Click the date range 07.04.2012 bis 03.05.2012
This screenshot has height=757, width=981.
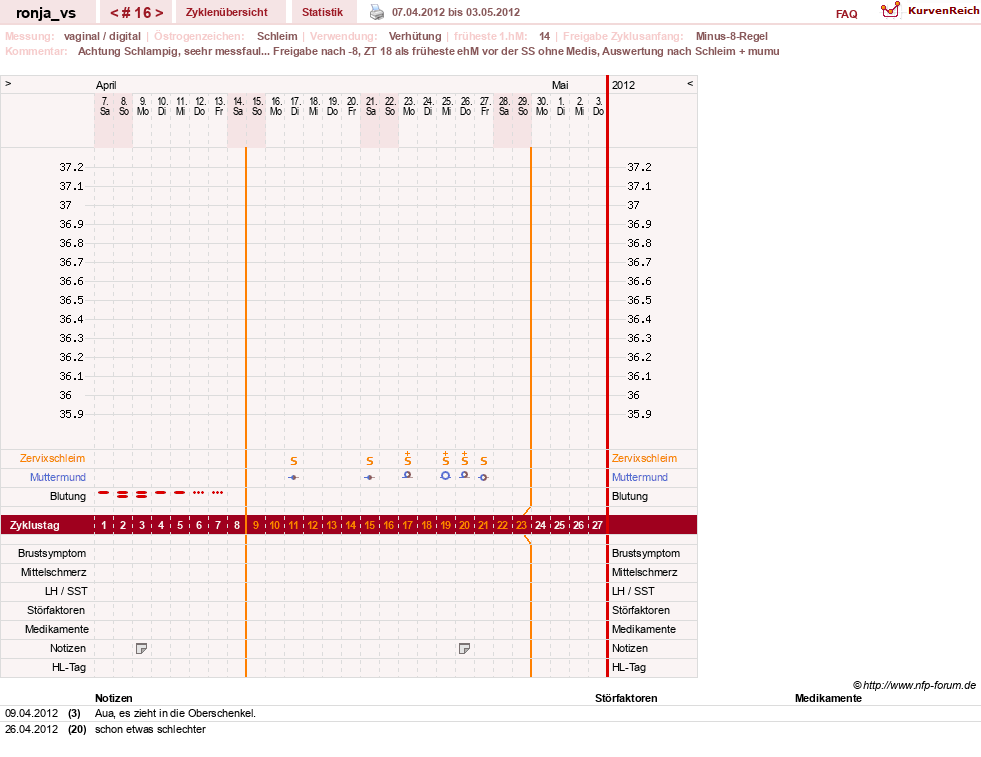pos(455,12)
